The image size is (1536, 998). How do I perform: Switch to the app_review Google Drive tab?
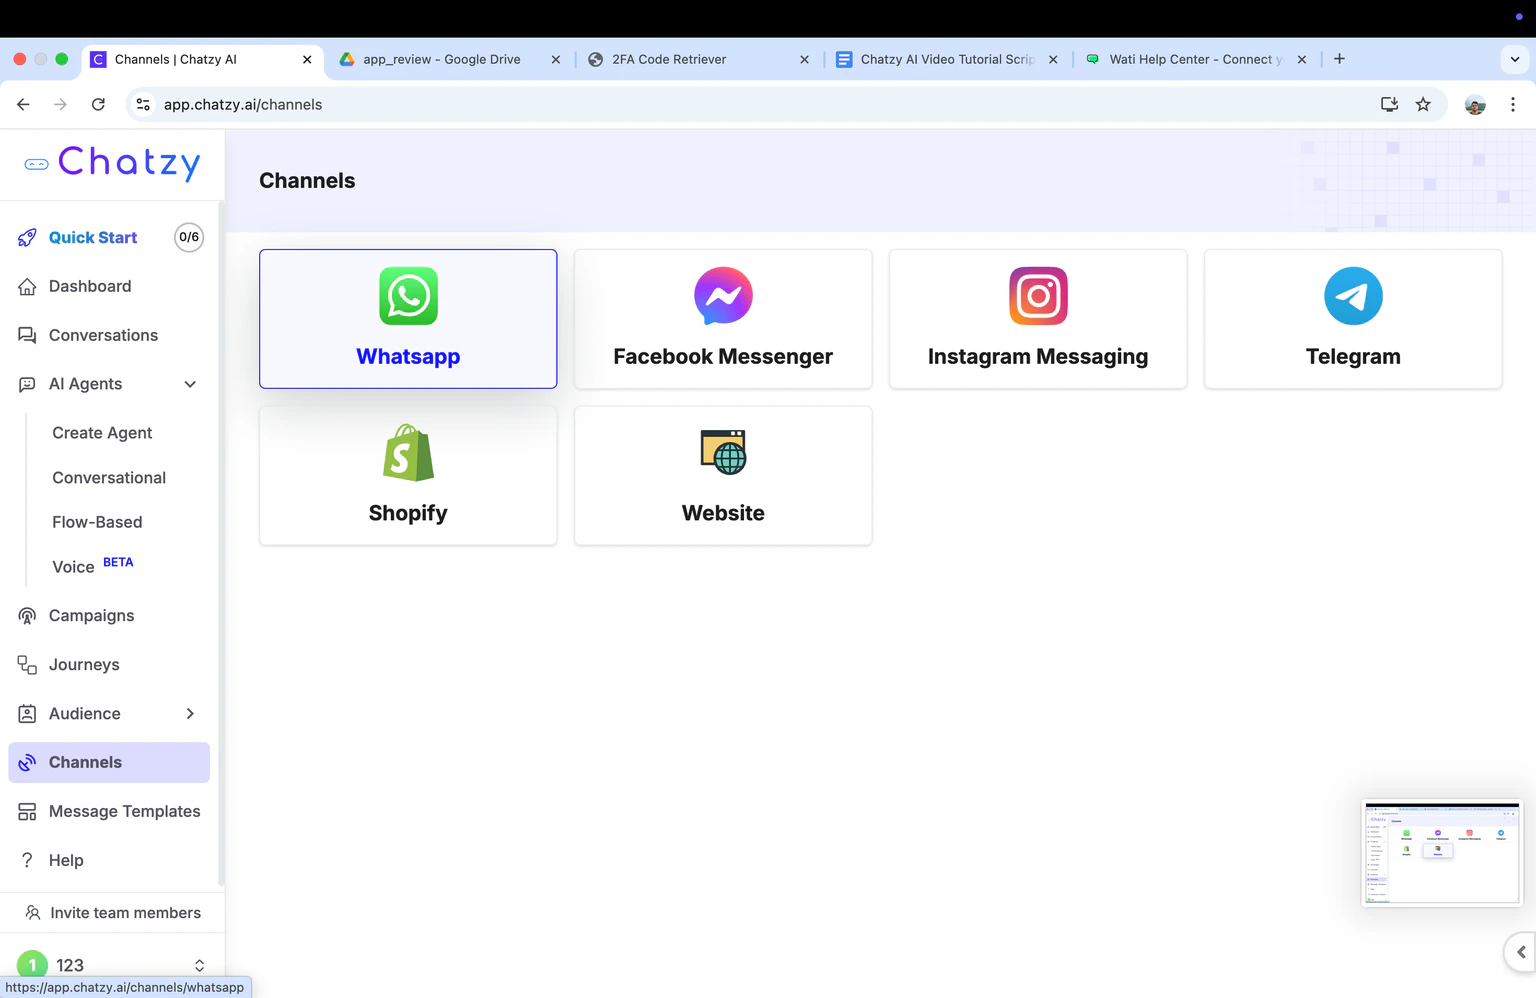451,59
